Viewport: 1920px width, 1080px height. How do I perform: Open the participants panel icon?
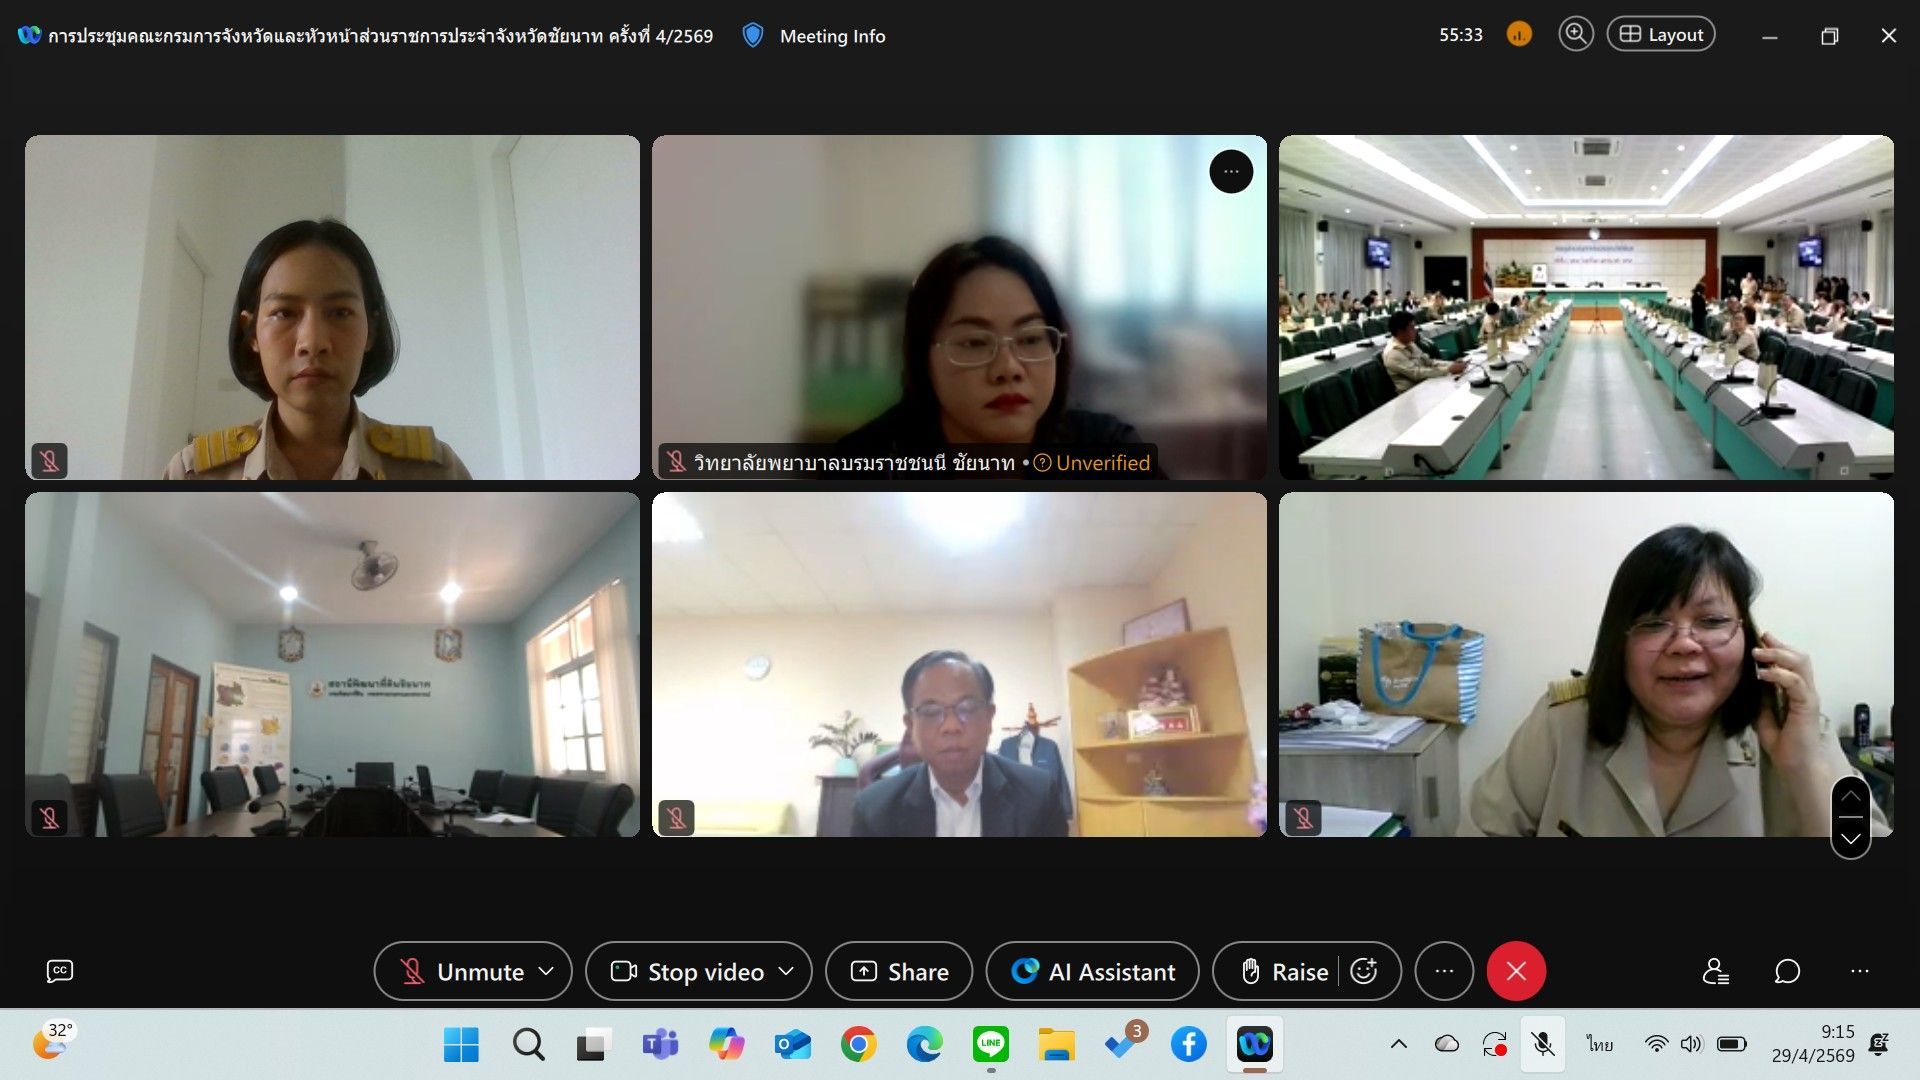1716,971
